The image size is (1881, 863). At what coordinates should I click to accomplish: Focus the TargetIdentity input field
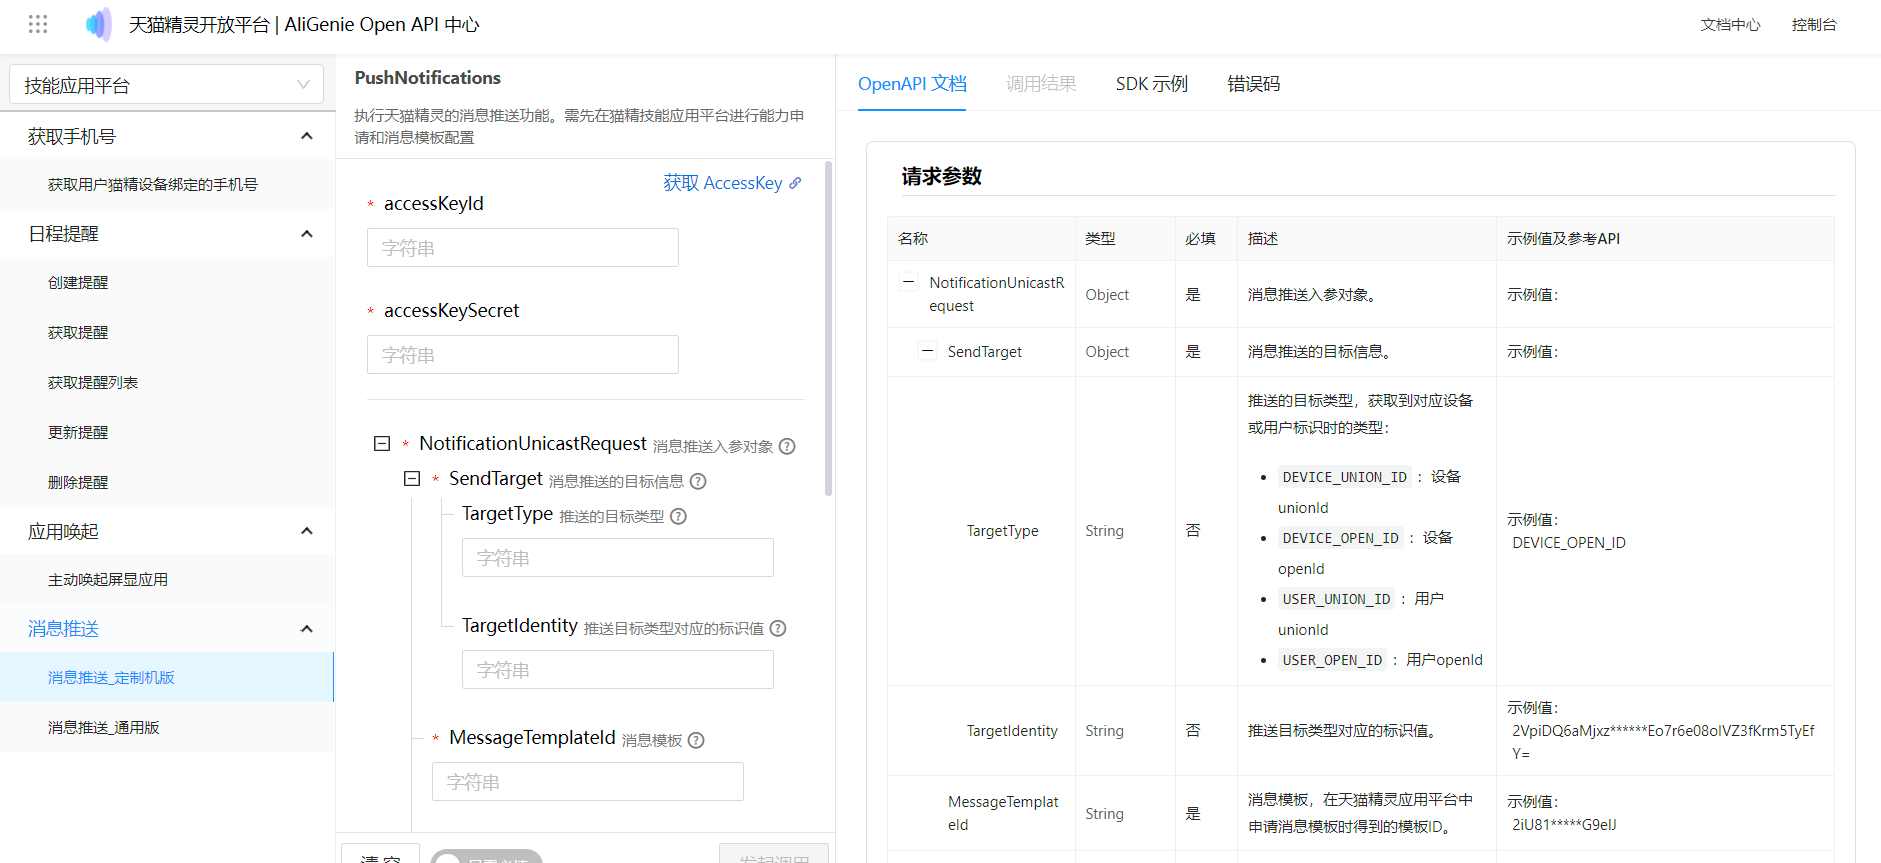point(618,670)
